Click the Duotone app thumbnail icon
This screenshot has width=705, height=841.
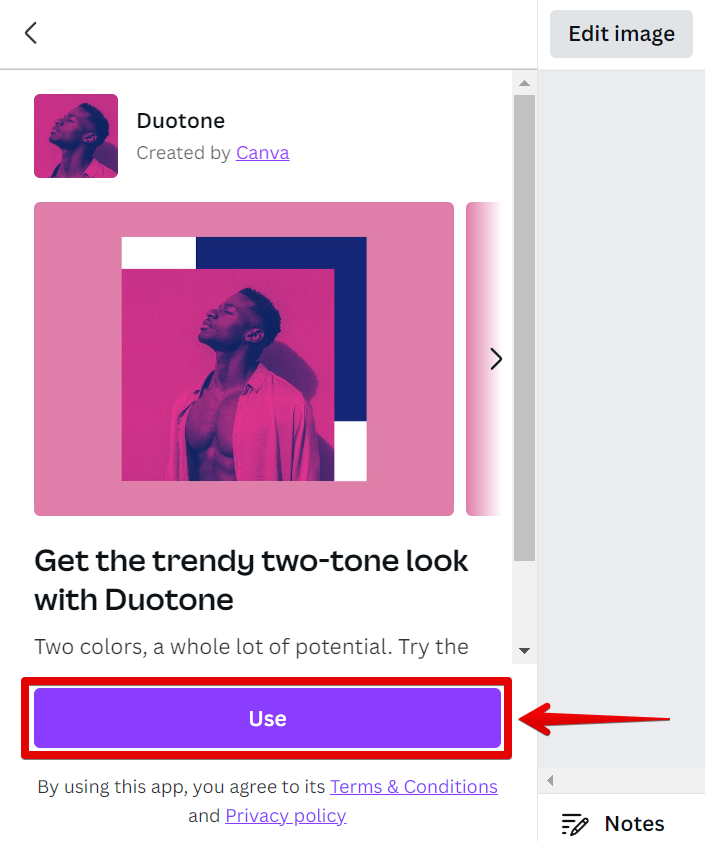click(x=76, y=136)
